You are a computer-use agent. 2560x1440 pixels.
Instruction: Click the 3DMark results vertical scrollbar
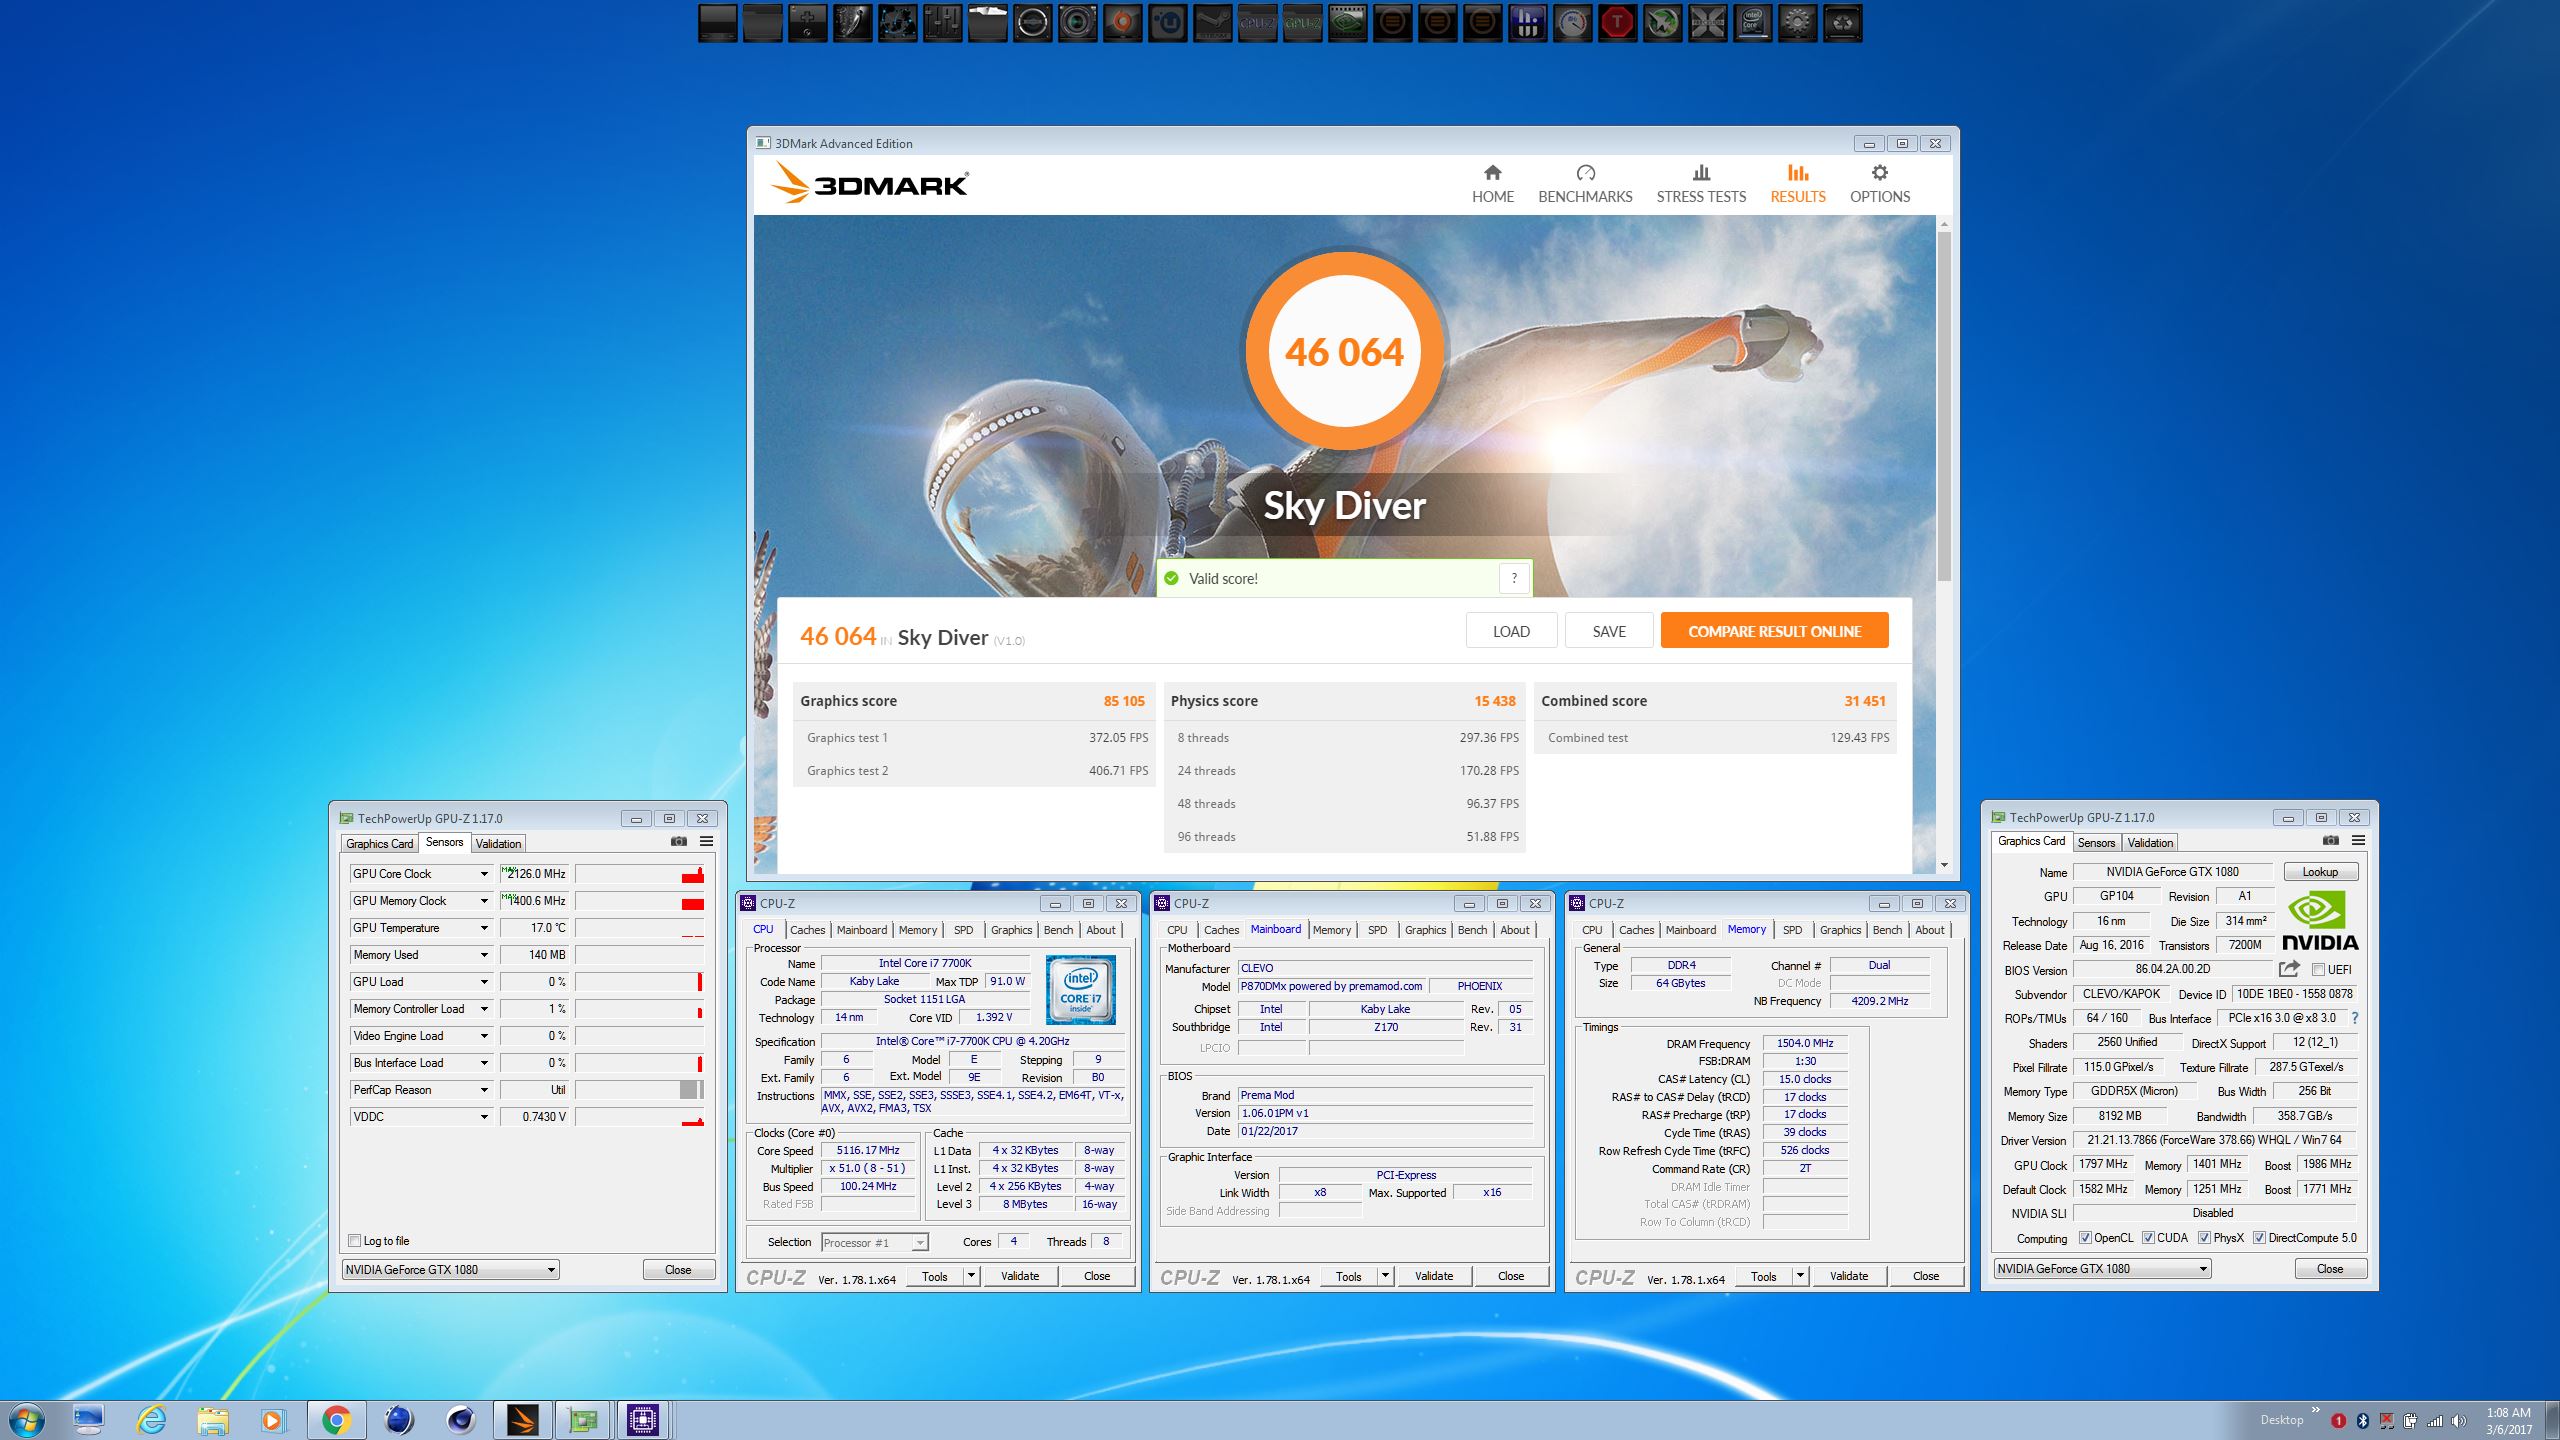pyautogui.click(x=1944, y=400)
